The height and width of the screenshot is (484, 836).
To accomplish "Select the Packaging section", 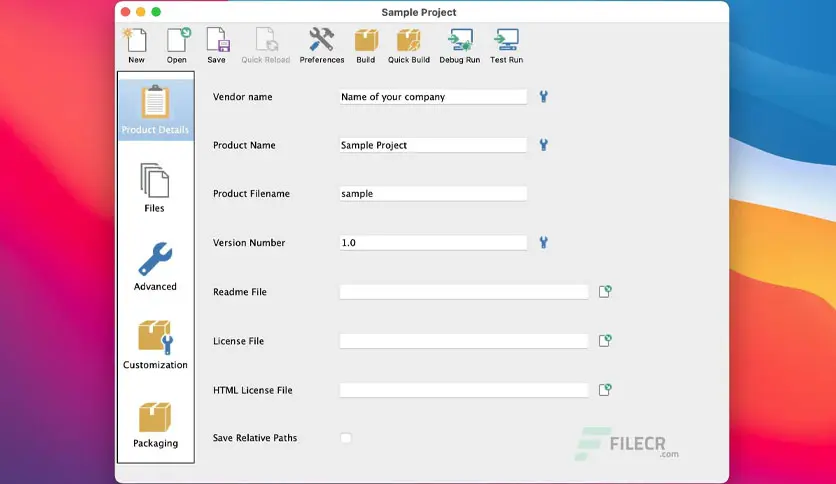I will (x=155, y=425).
